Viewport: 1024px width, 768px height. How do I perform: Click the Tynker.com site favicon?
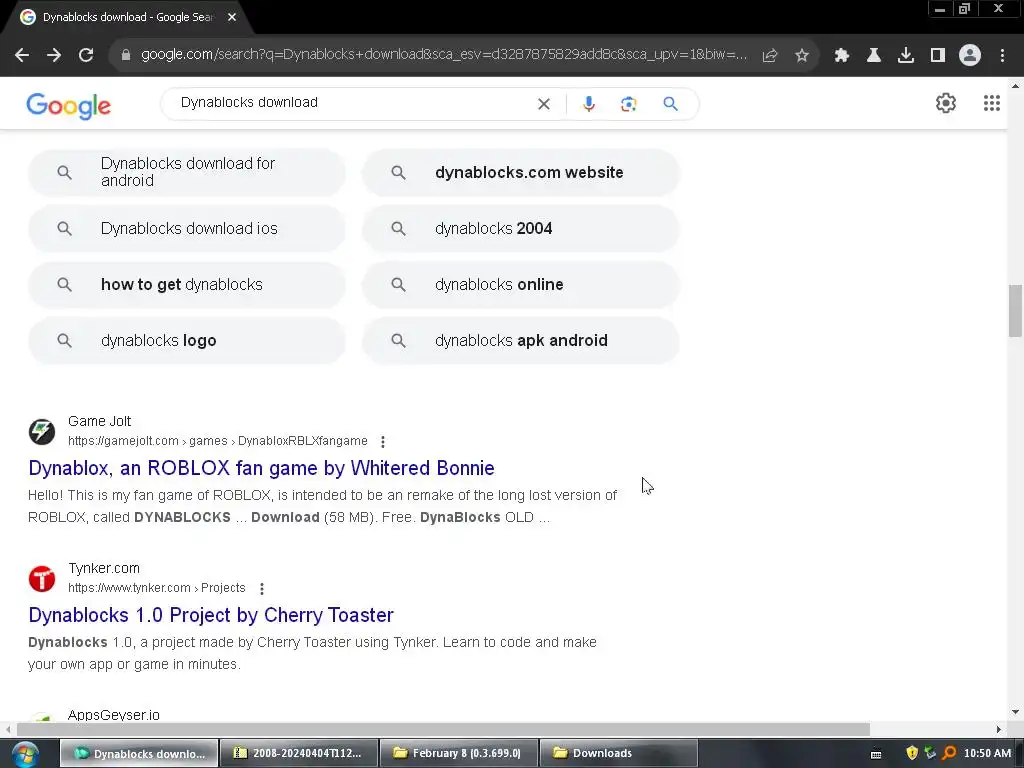click(42, 579)
